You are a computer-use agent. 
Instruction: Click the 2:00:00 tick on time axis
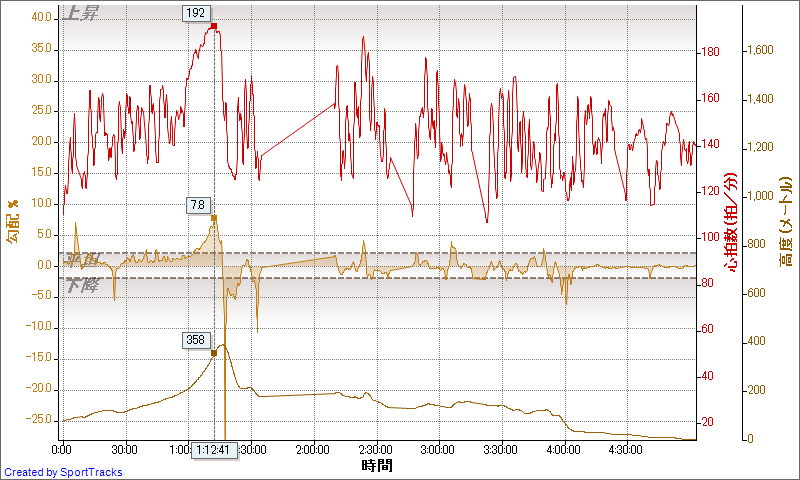313,449
